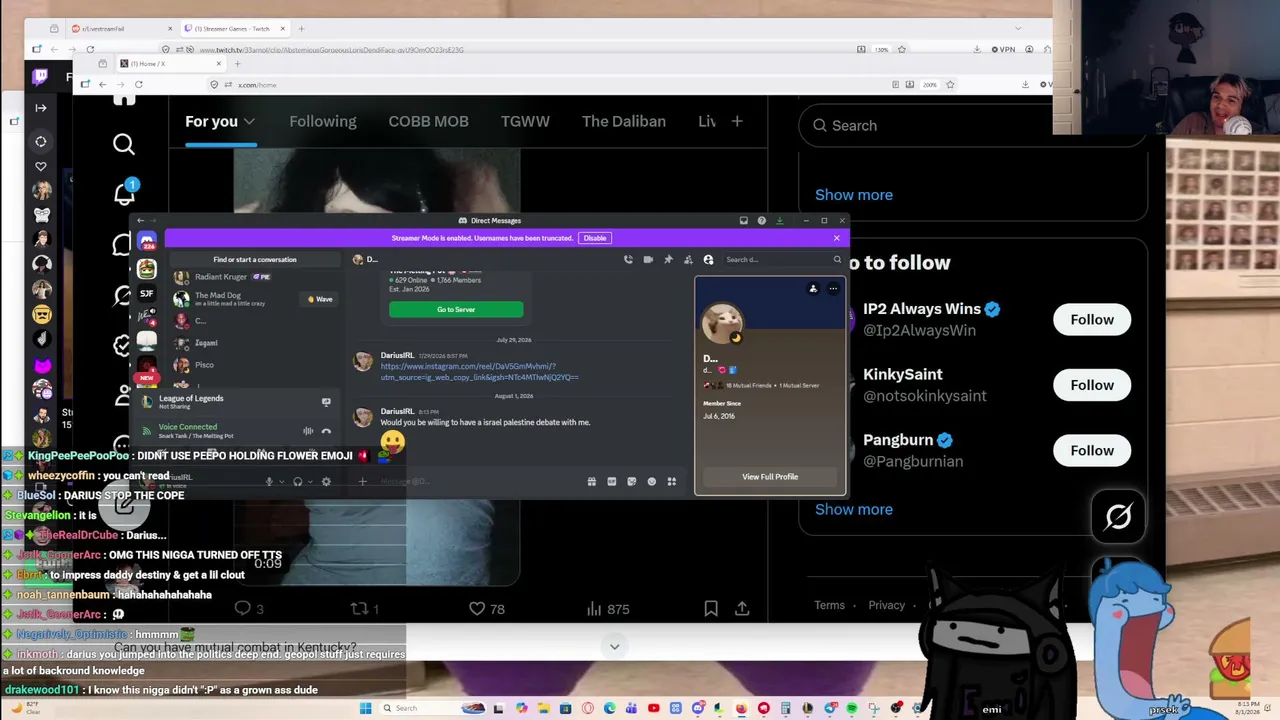1280x720 pixels.
Task: Disable Streamer Mode in Discord
Action: (x=595, y=238)
